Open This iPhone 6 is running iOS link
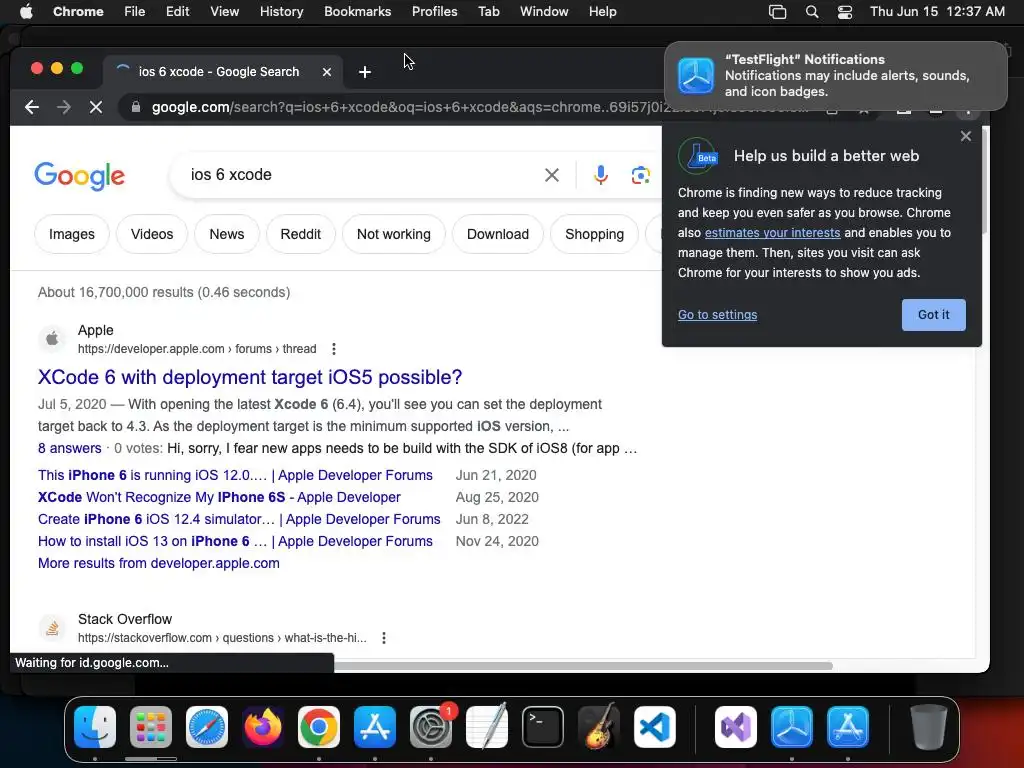 (235, 475)
